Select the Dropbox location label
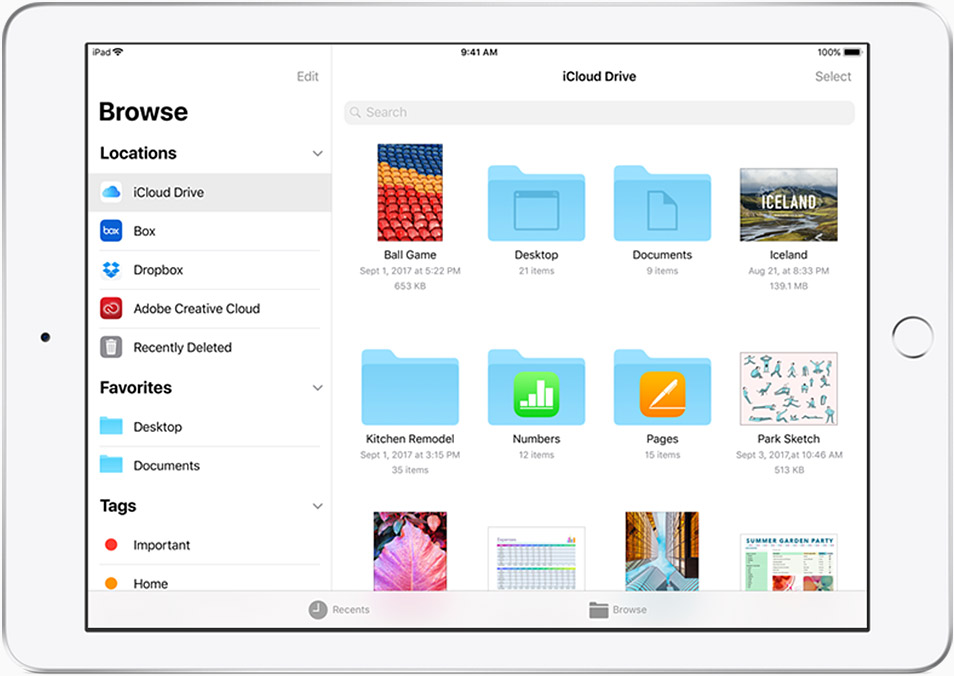The width and height of the screenshot is (954, 676). (158, 270)
